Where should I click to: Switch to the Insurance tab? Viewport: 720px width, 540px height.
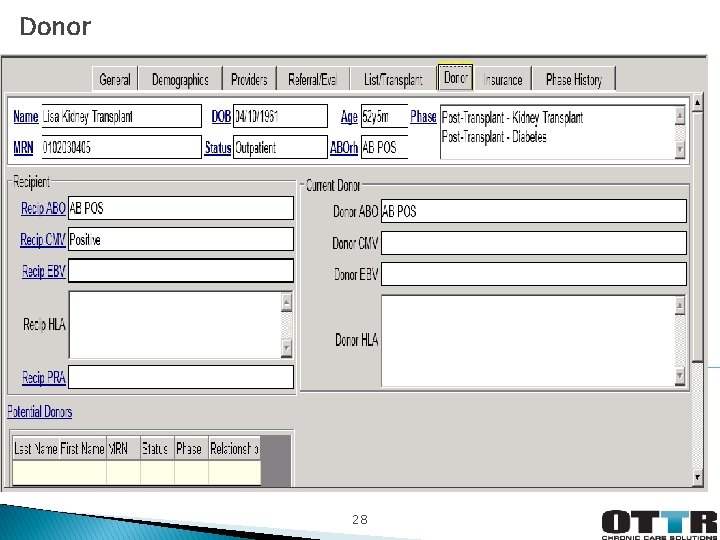point(503,79)
